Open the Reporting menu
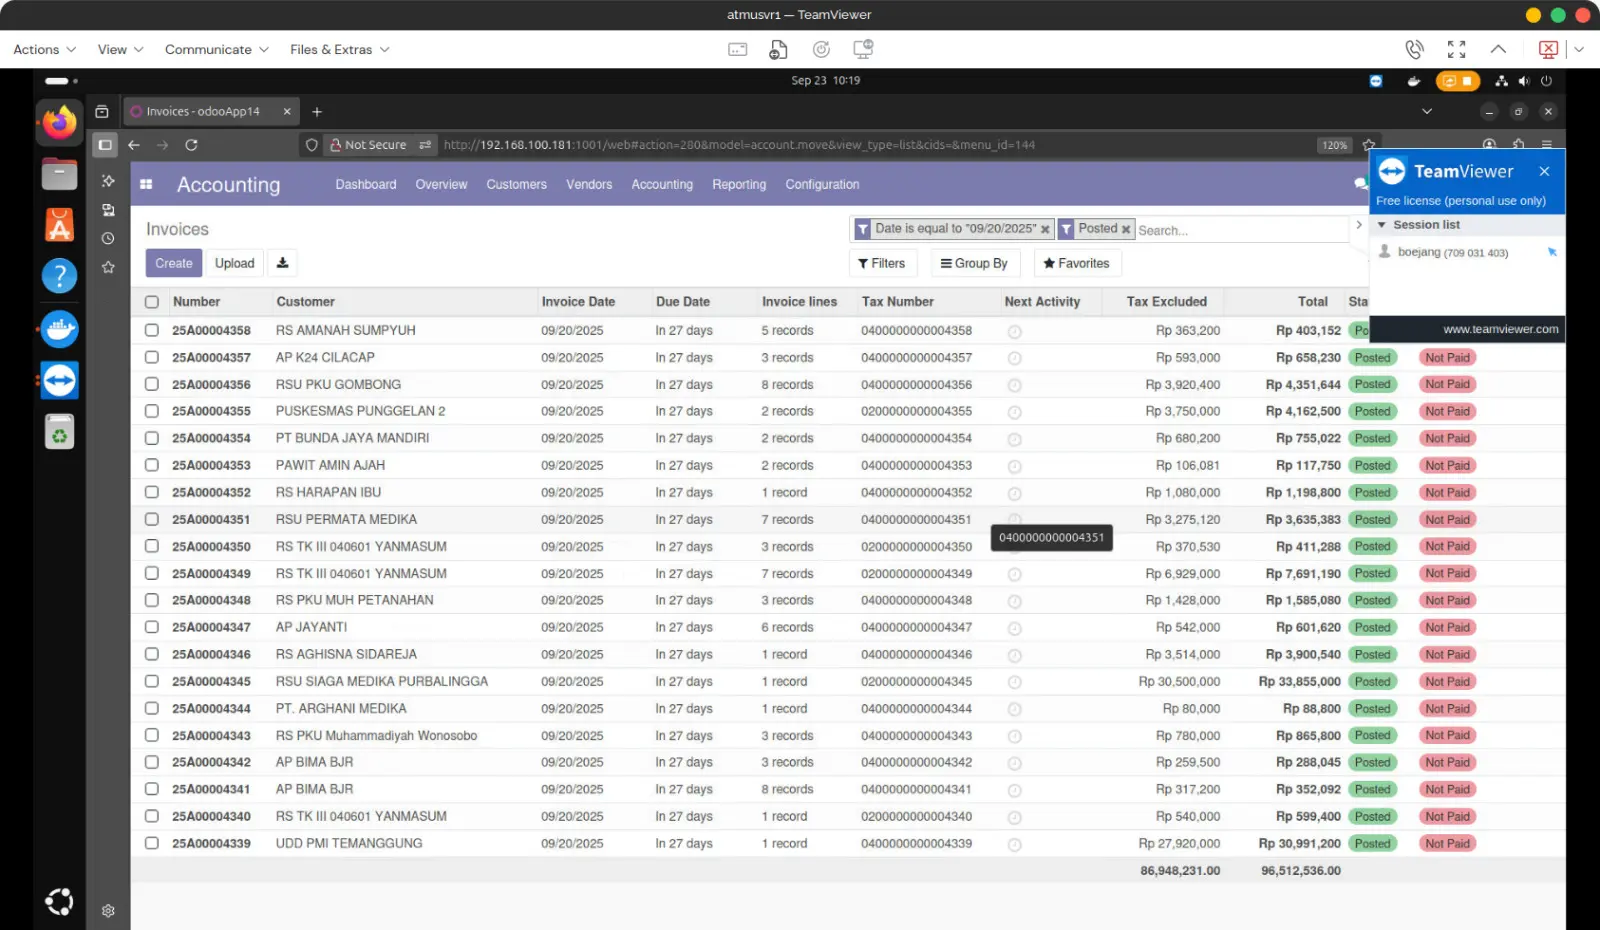 point(739,184)
